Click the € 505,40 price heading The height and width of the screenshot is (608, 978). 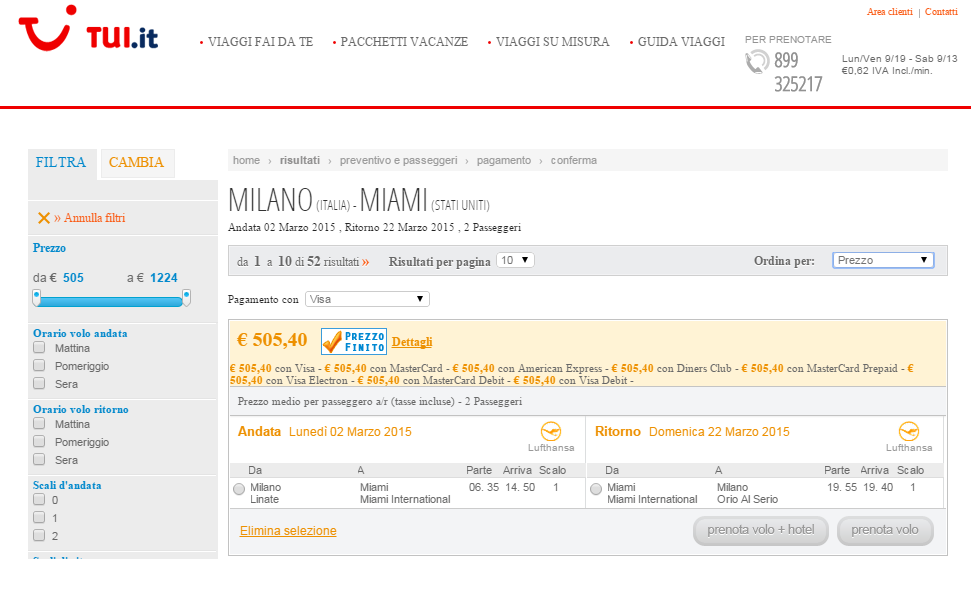(272, 340)
